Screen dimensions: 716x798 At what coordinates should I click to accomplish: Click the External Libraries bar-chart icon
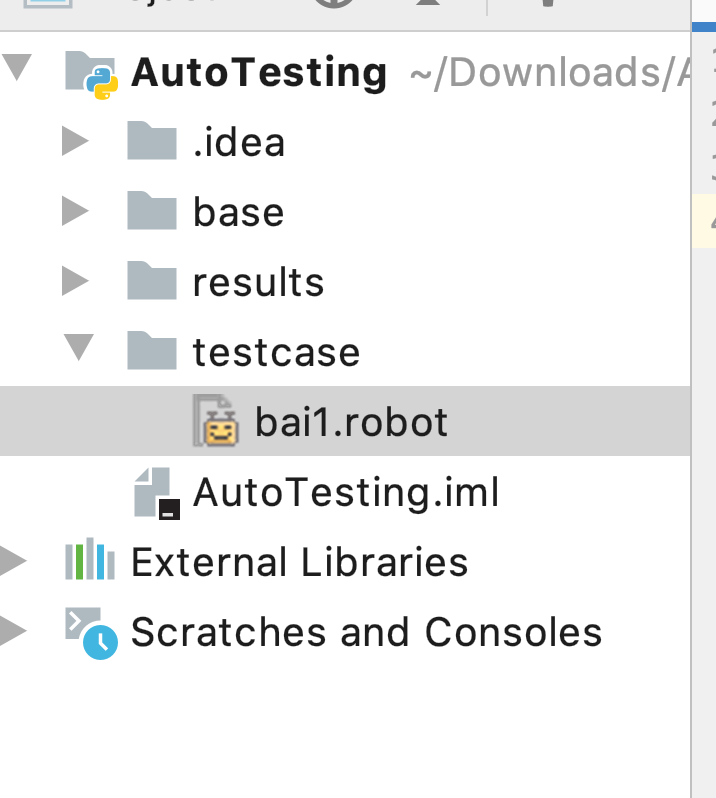(x=90, y=562)
